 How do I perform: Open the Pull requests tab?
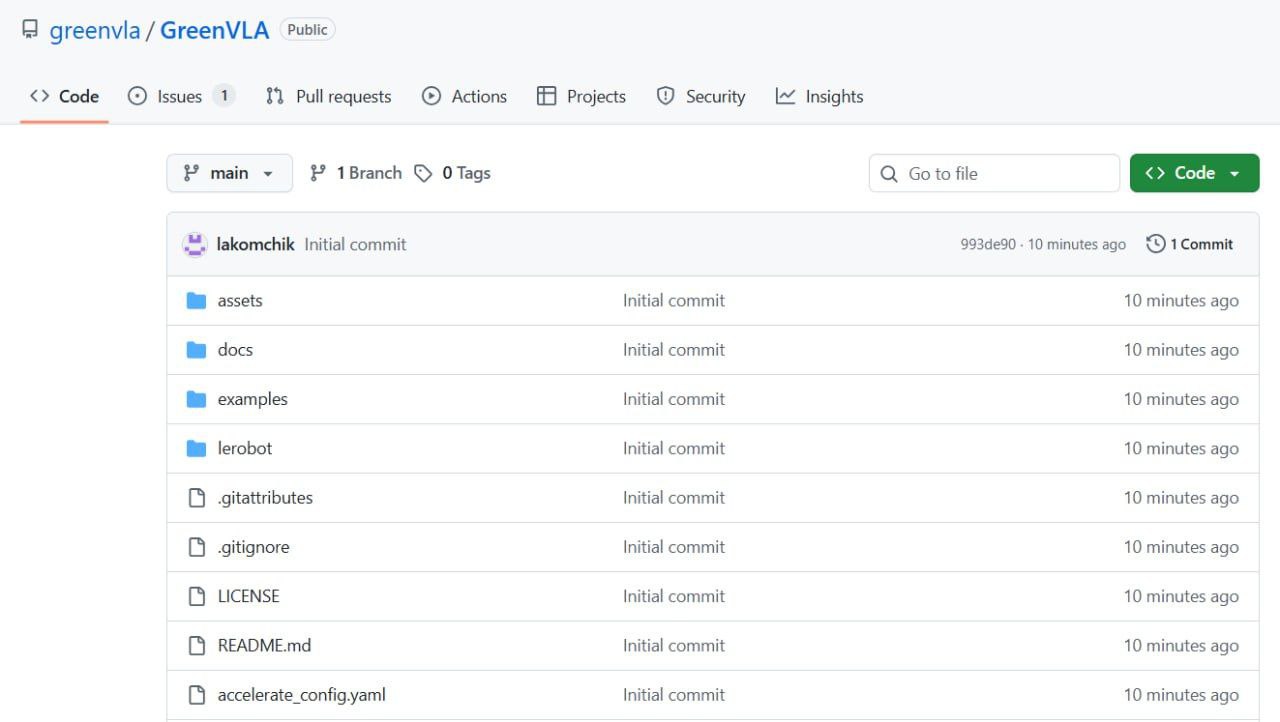tap(328, 96)
